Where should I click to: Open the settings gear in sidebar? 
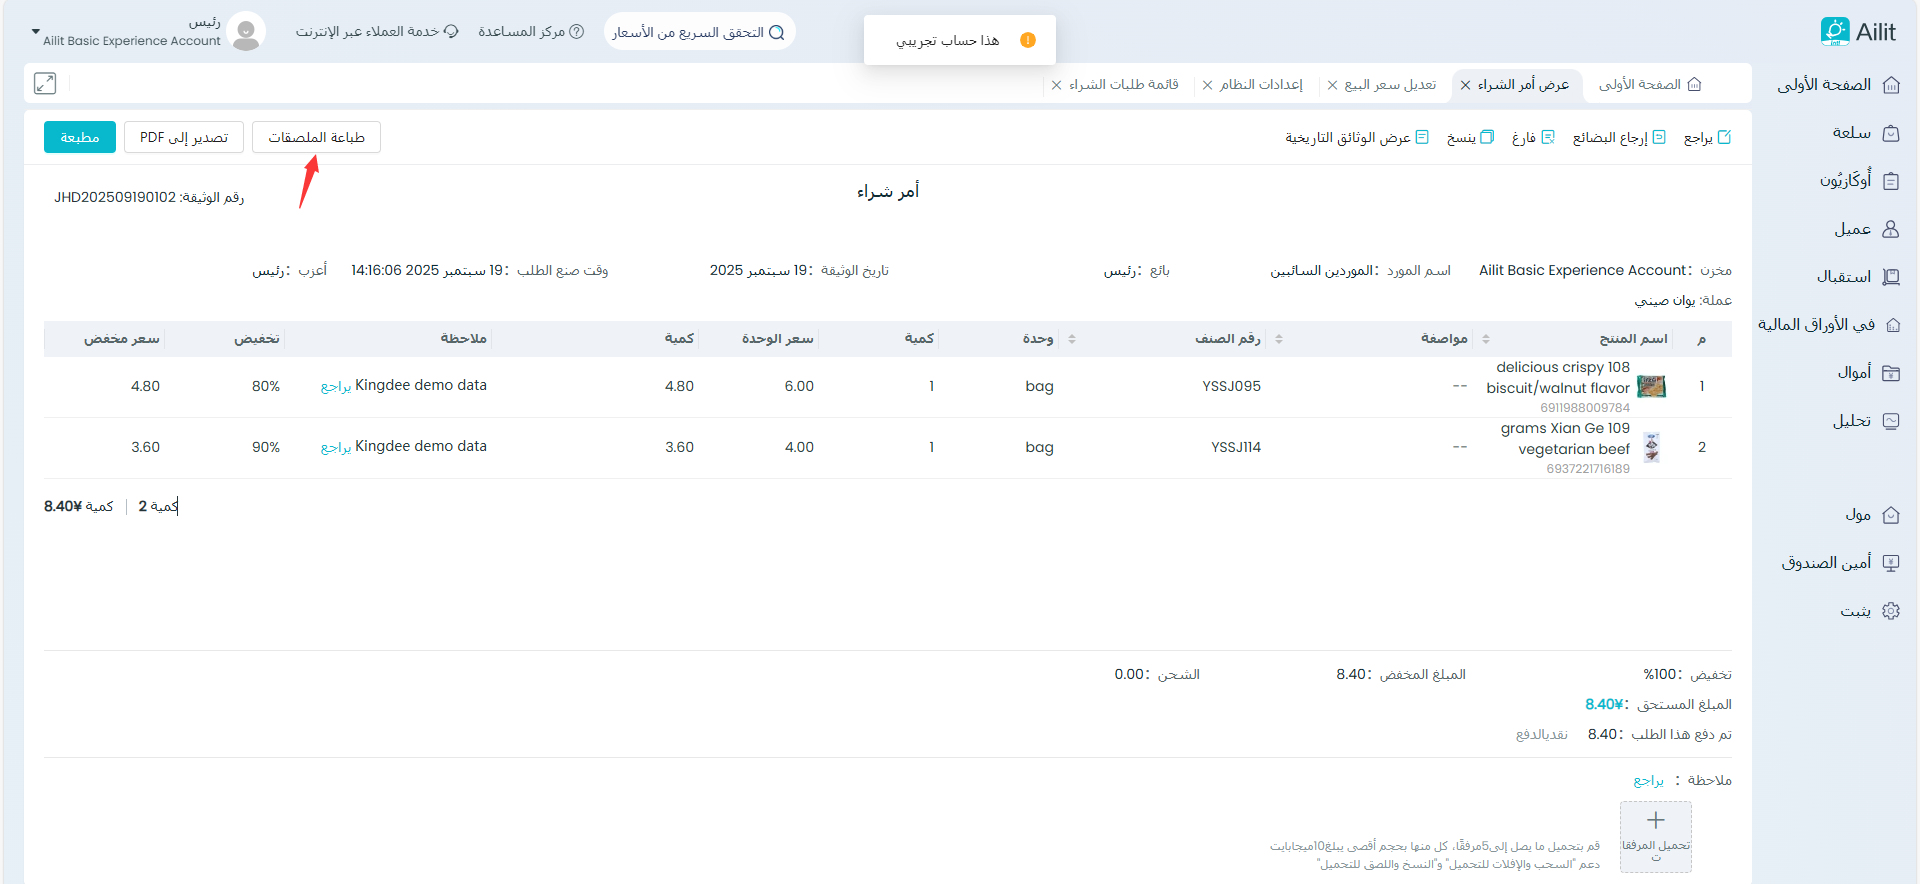pos(1890,611)
